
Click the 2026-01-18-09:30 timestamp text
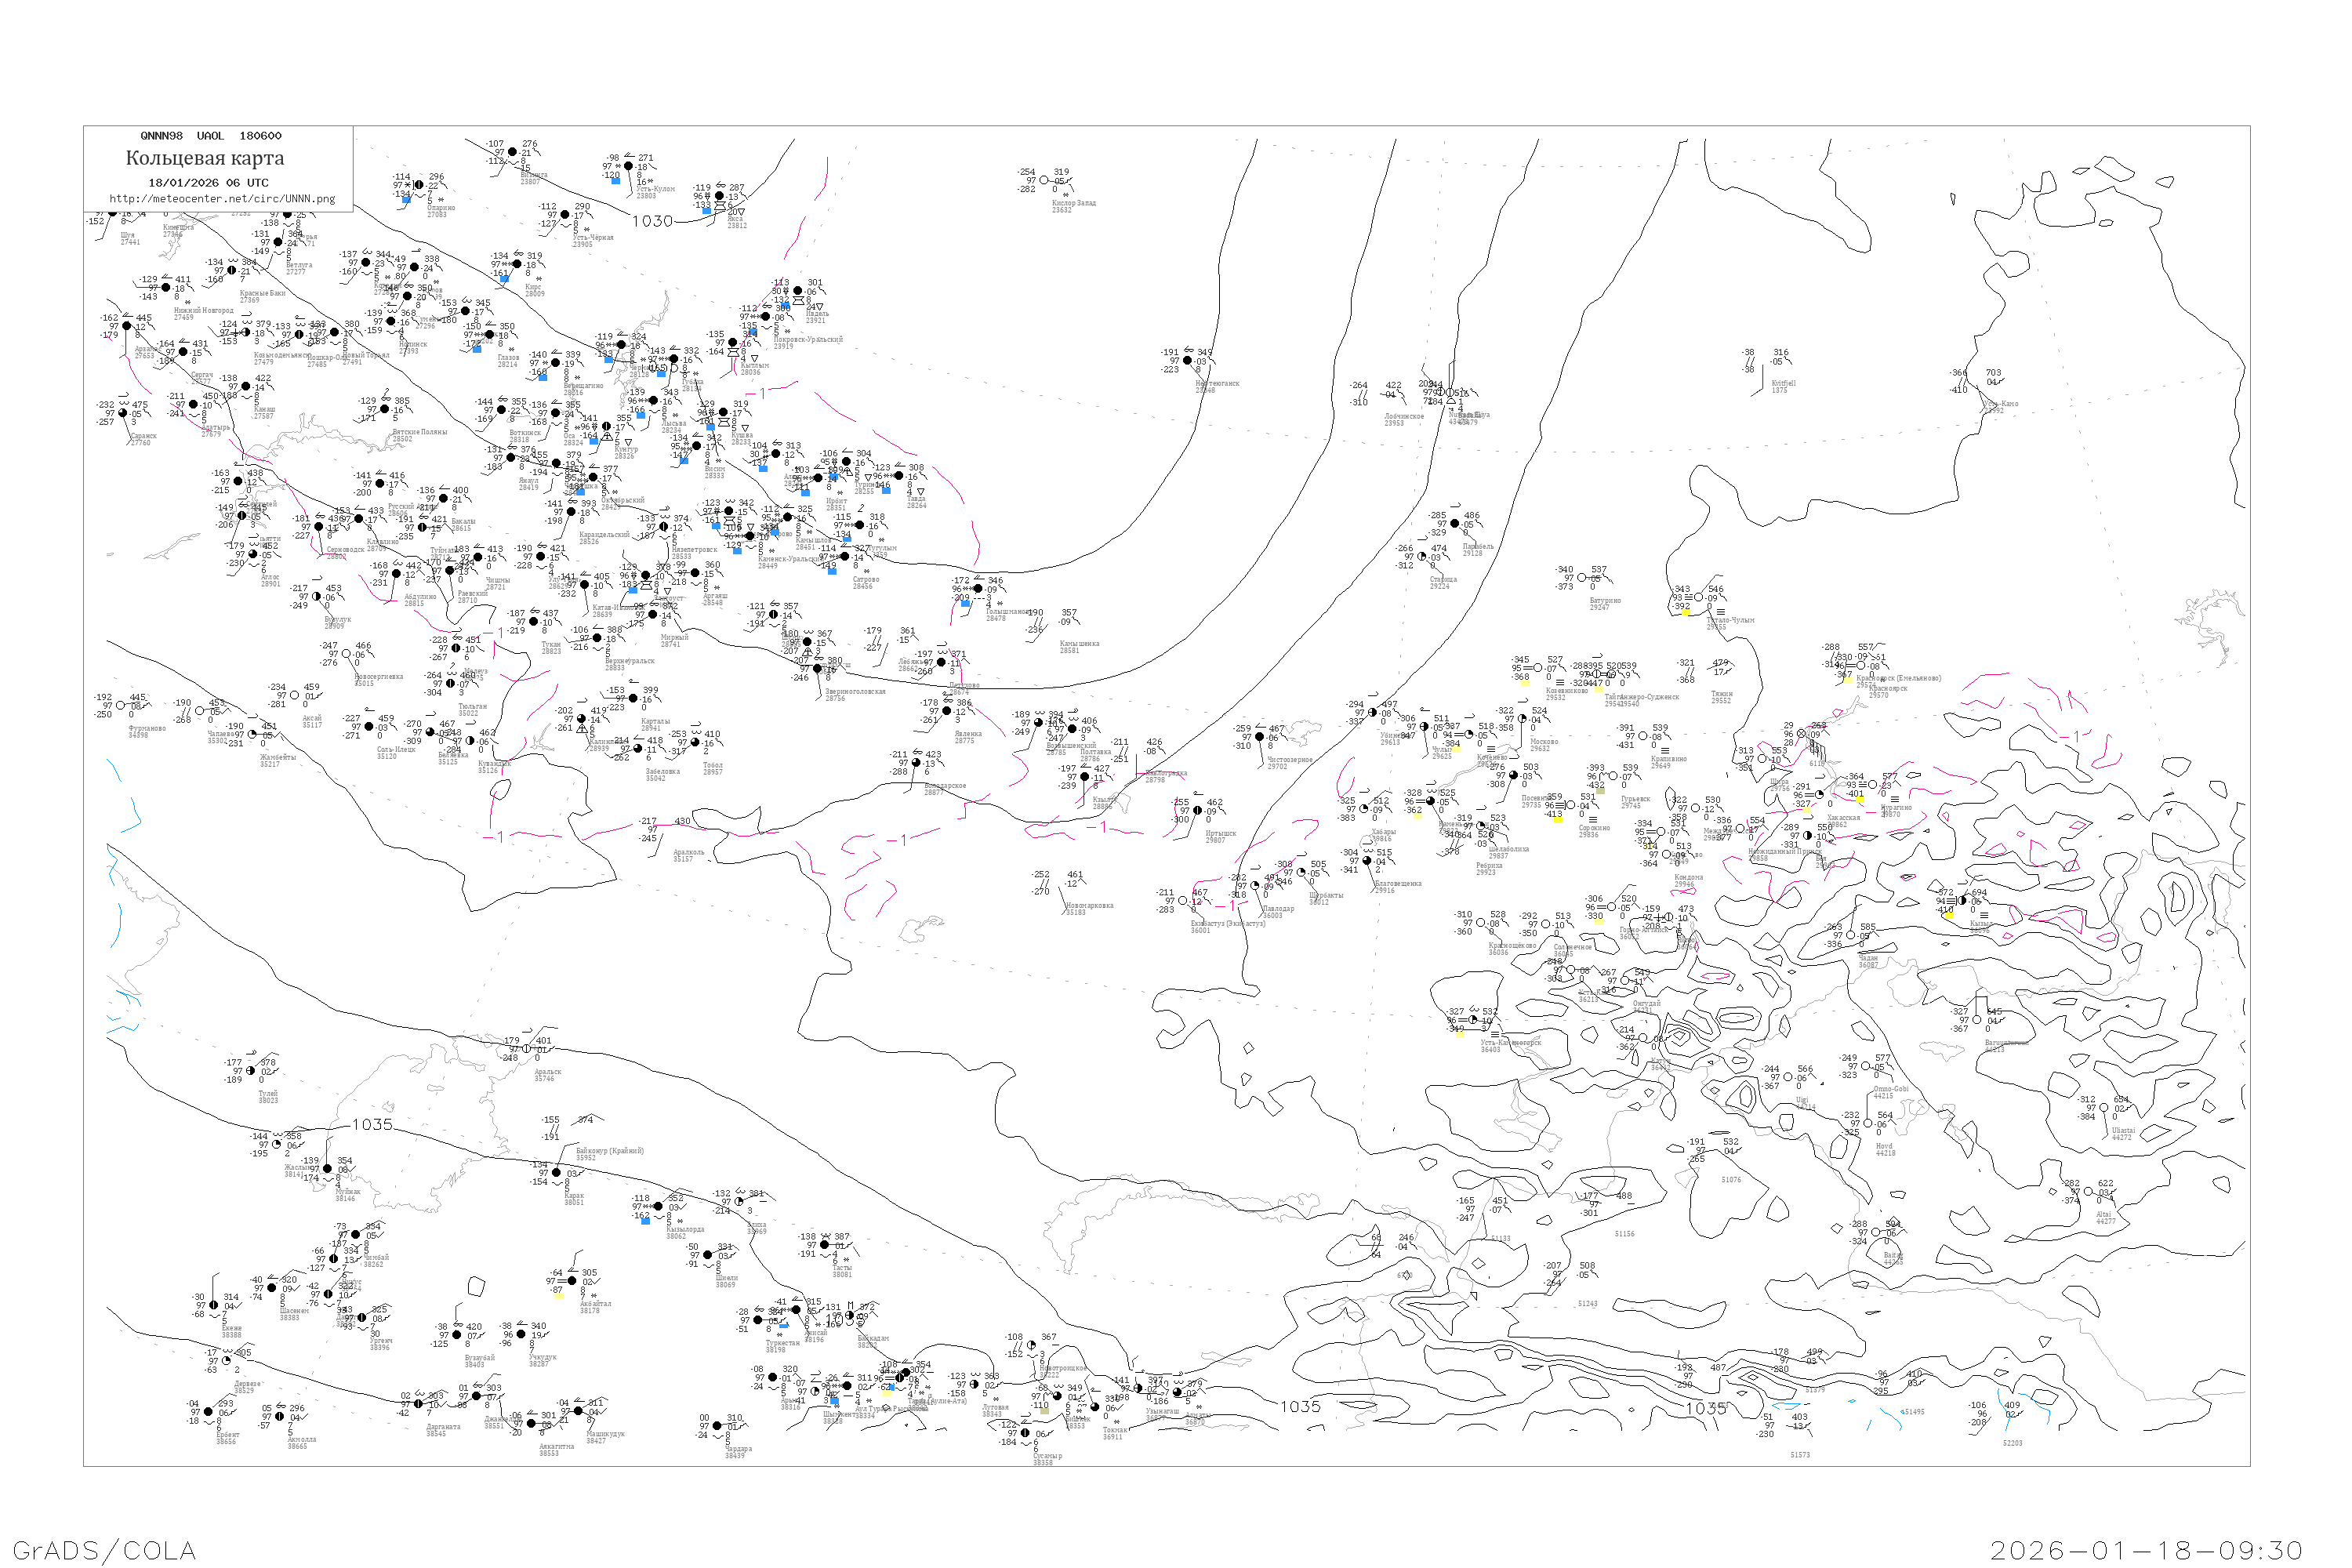tap(2146, 1550)
